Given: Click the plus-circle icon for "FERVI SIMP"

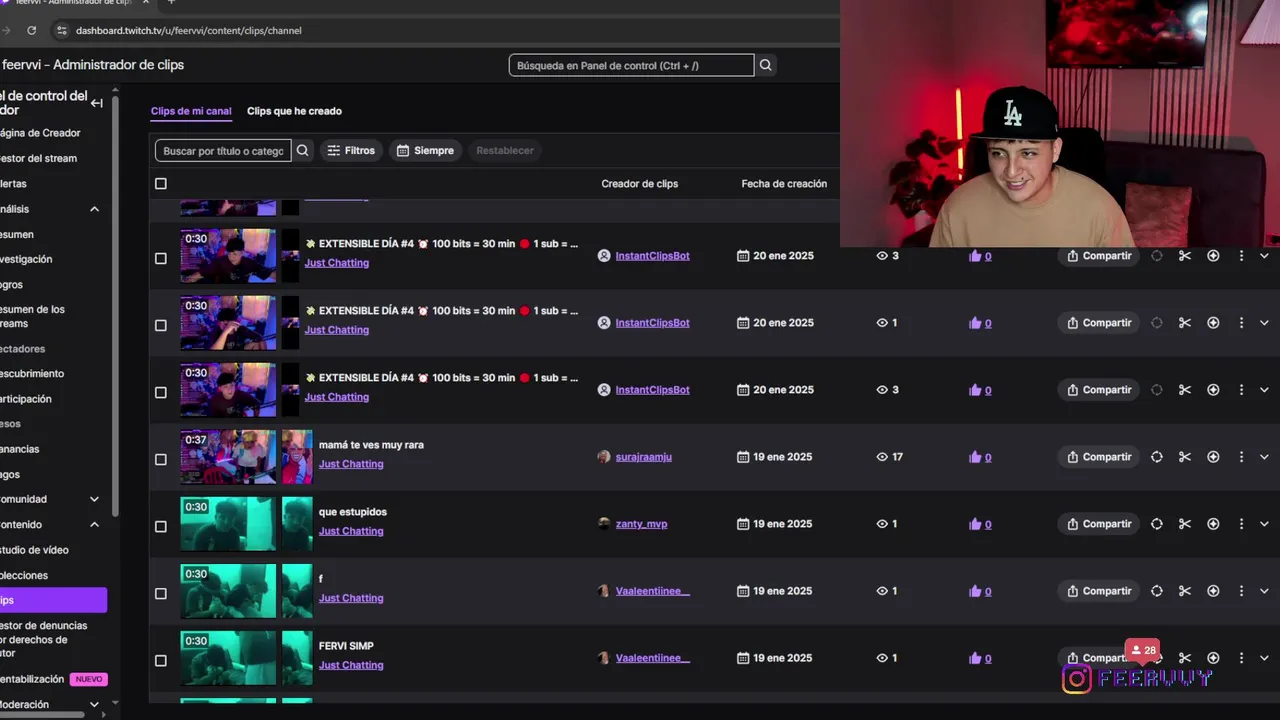Looking at the screenshot, I should click(1213, 658).
